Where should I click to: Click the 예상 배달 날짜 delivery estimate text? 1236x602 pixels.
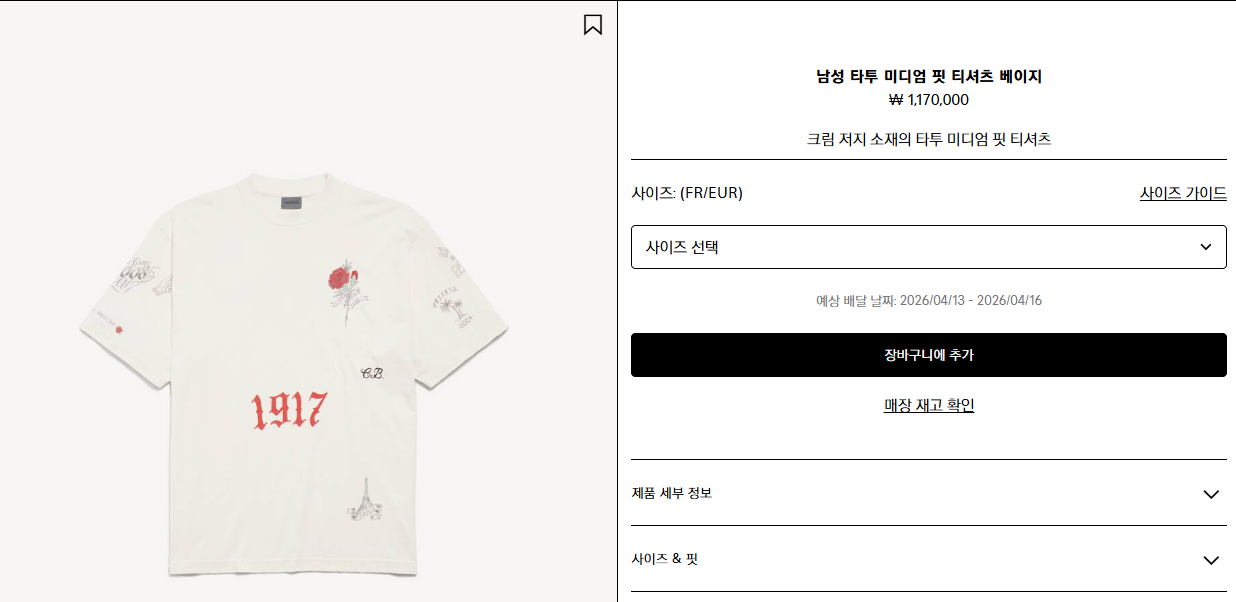pos(929,300)
